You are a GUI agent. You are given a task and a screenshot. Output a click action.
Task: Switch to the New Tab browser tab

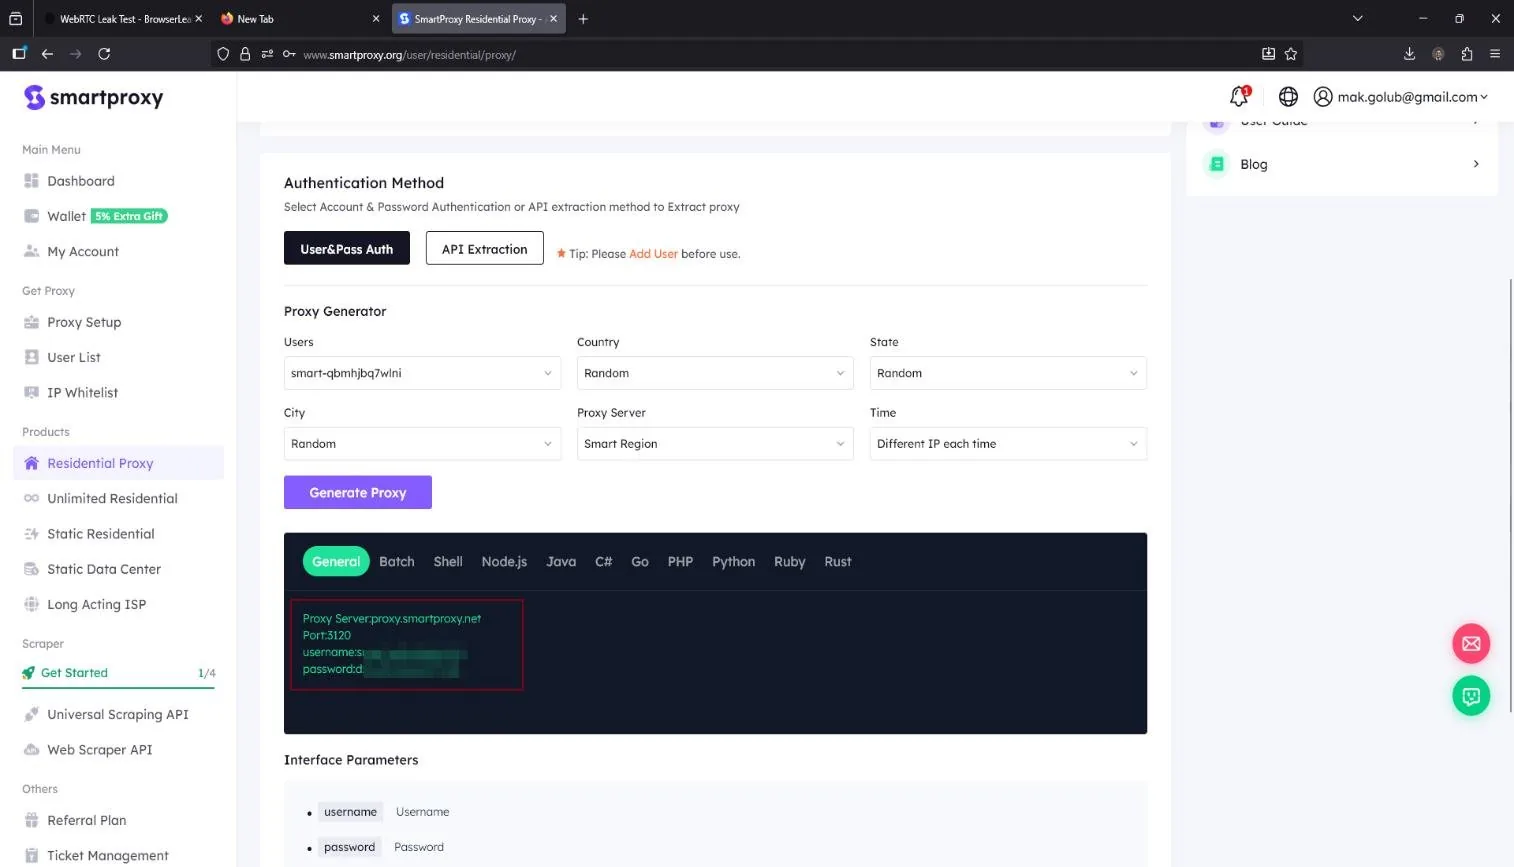[x=299, y=19]
